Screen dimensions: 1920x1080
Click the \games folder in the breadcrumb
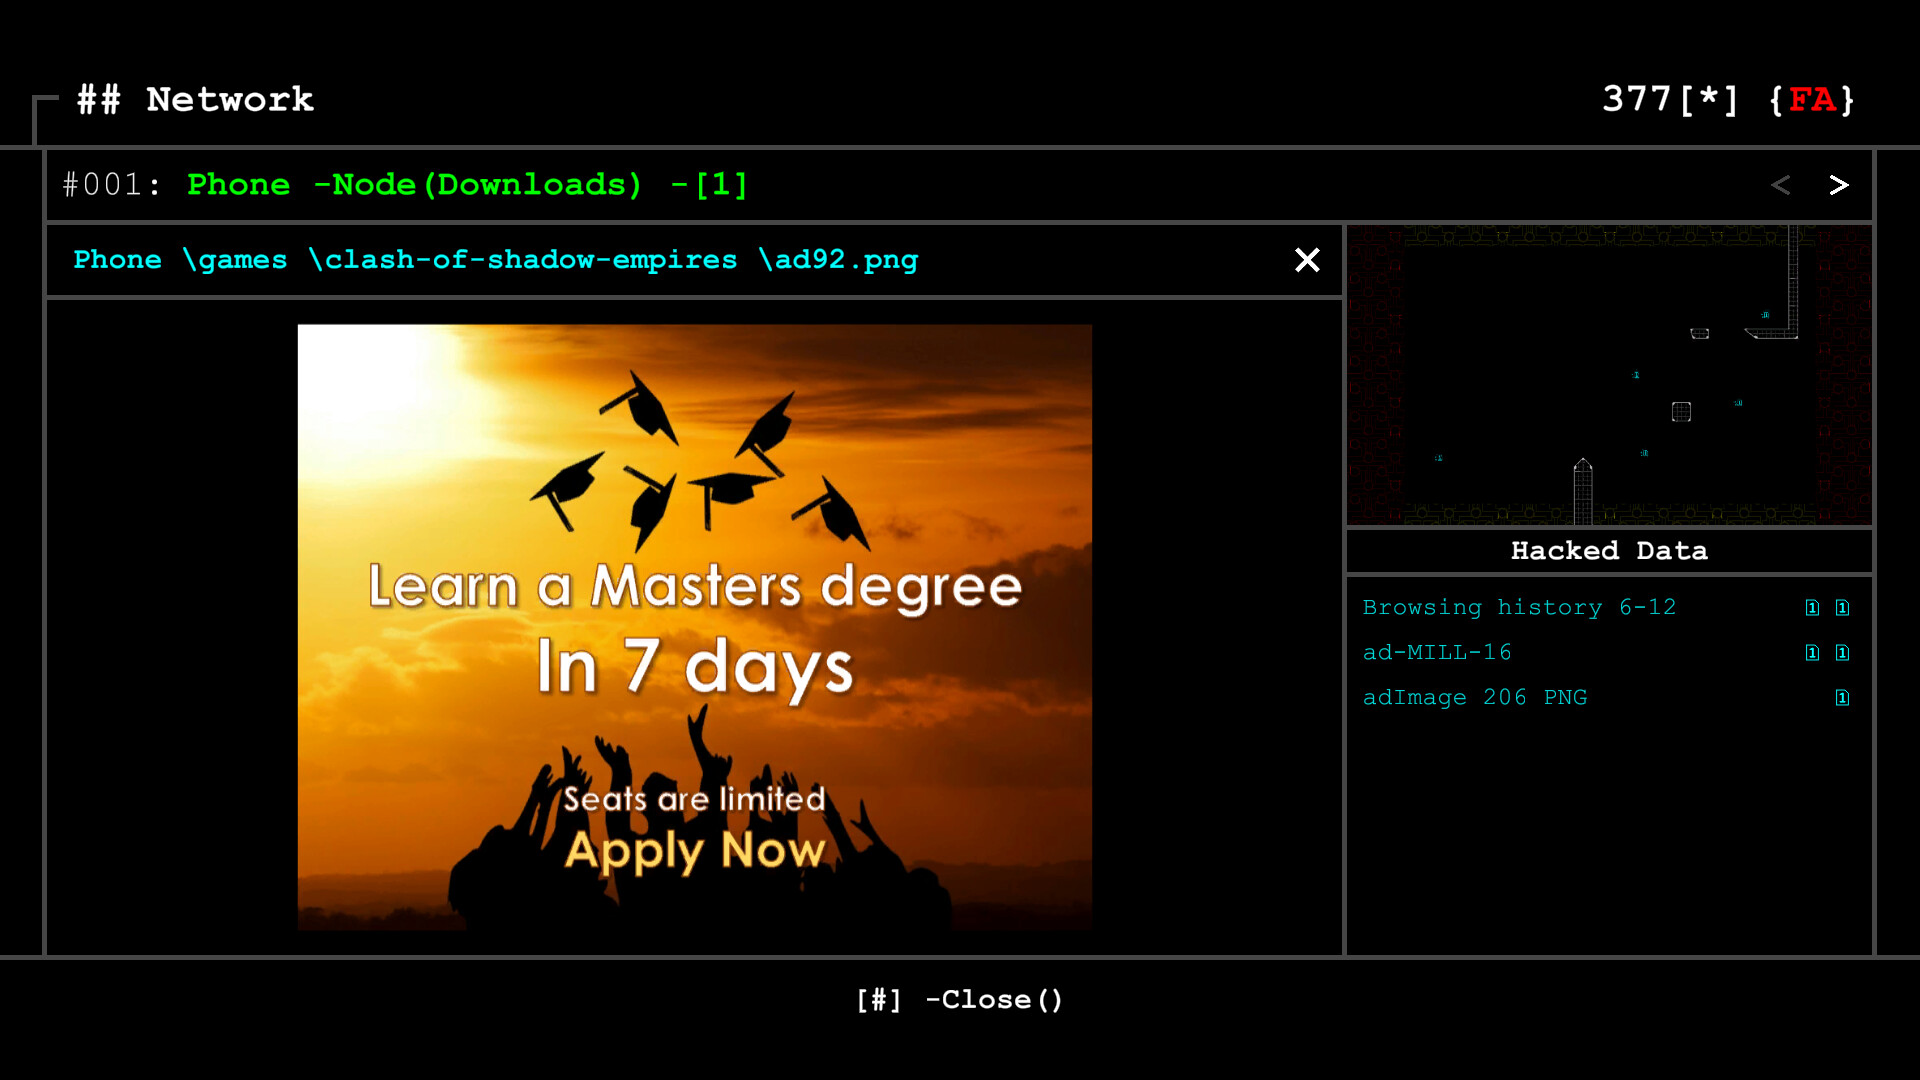237,260
